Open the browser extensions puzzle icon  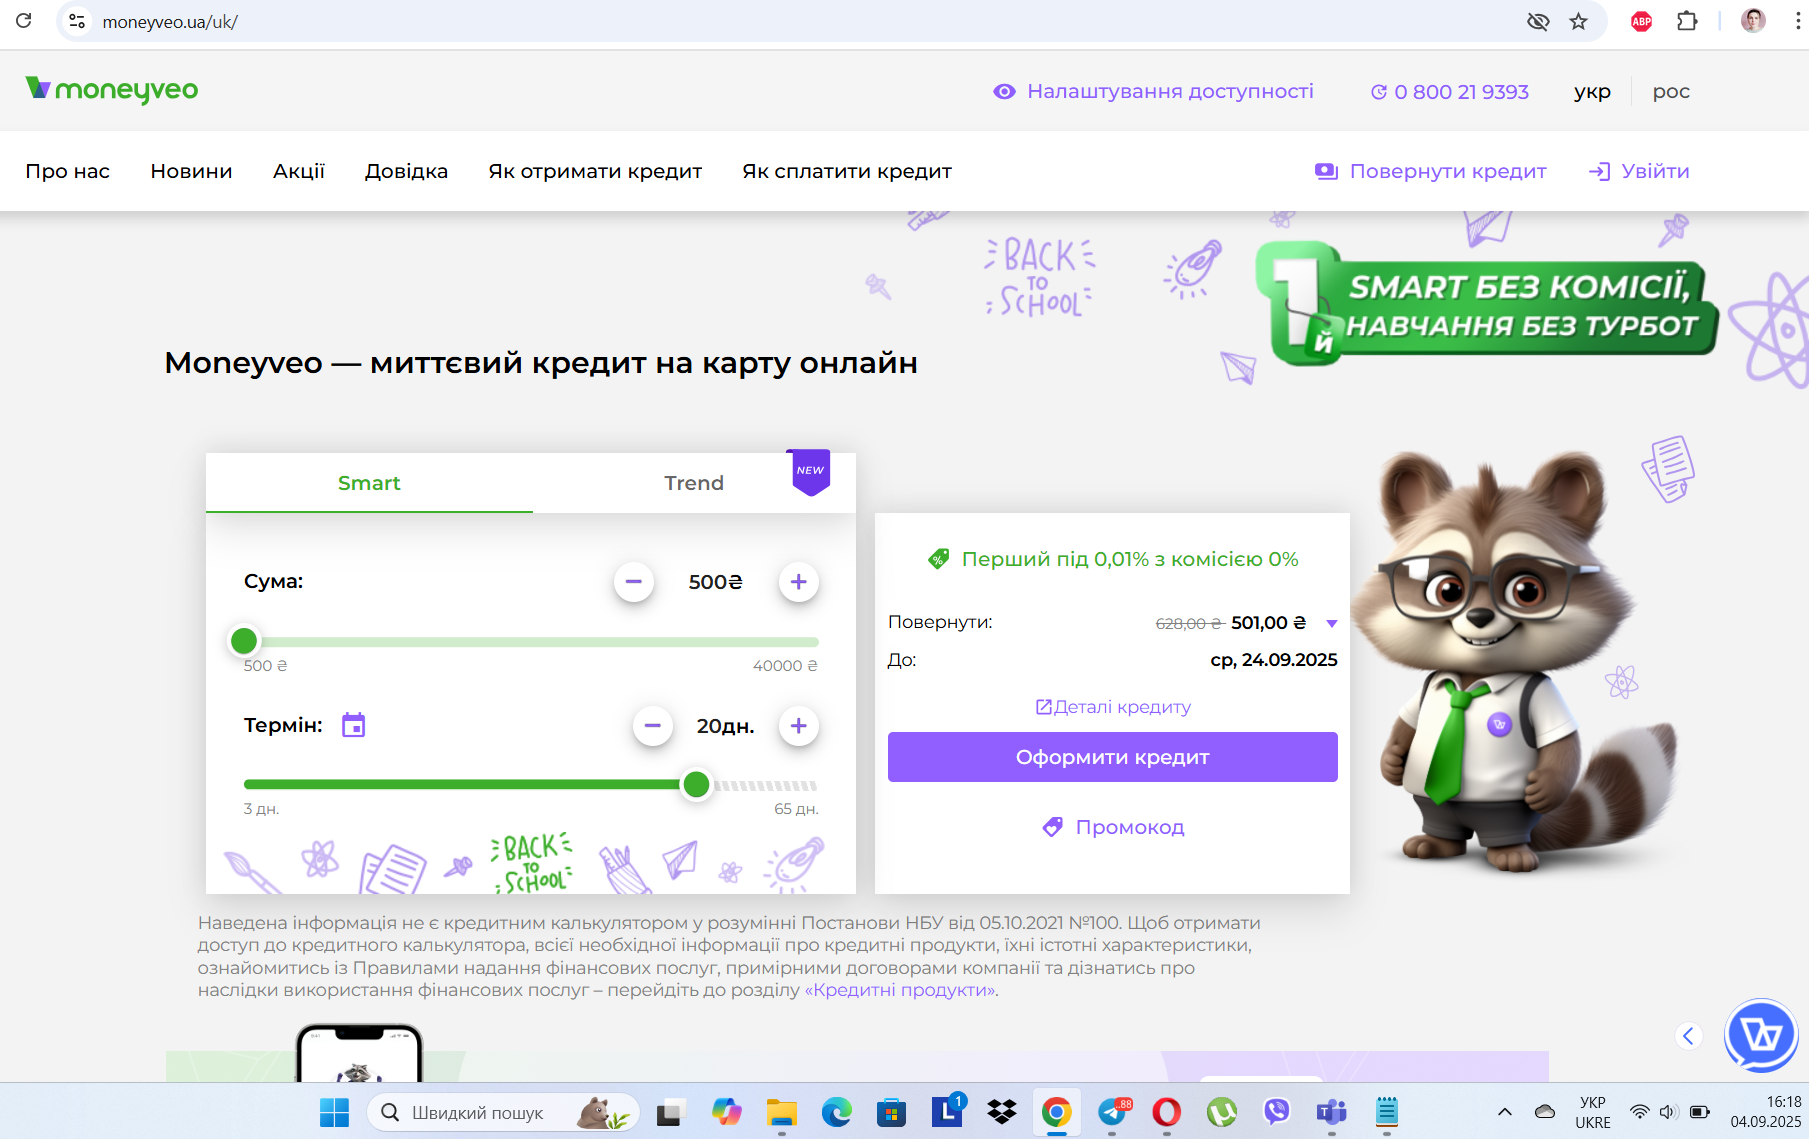(1687, 21)
